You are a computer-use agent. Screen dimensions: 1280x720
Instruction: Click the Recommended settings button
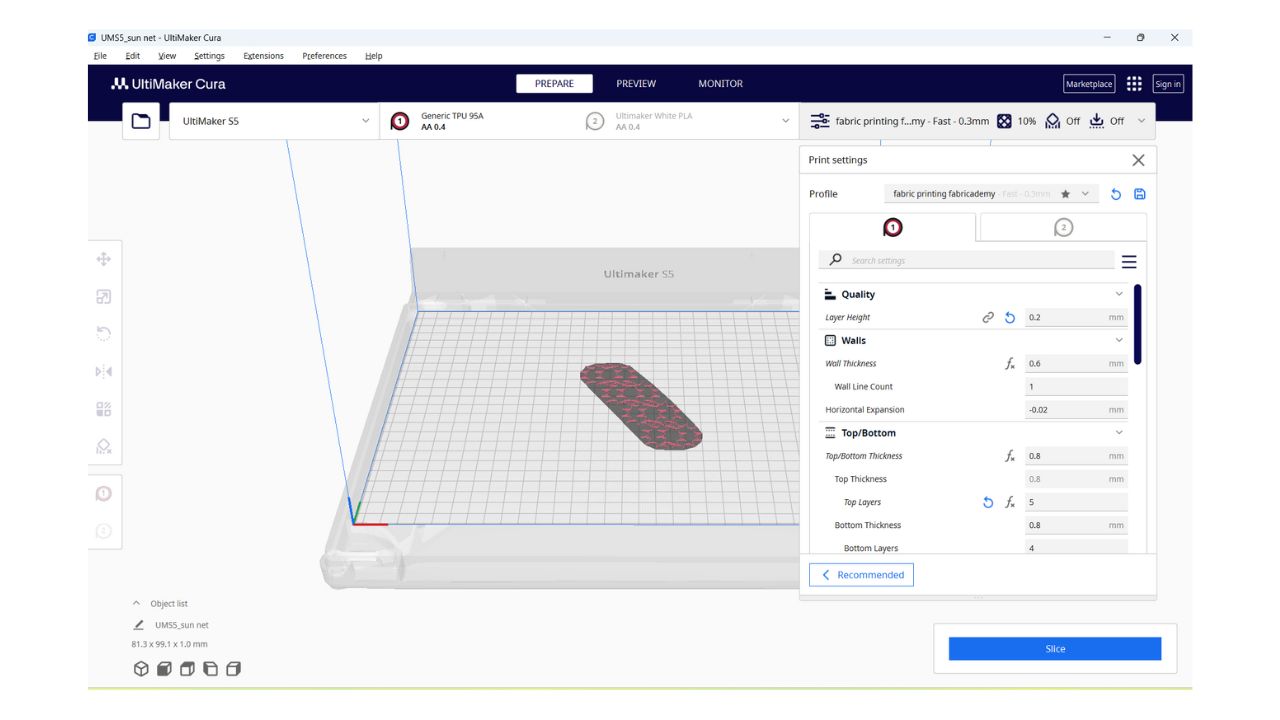pyautogui.click(x=861, y=575)
